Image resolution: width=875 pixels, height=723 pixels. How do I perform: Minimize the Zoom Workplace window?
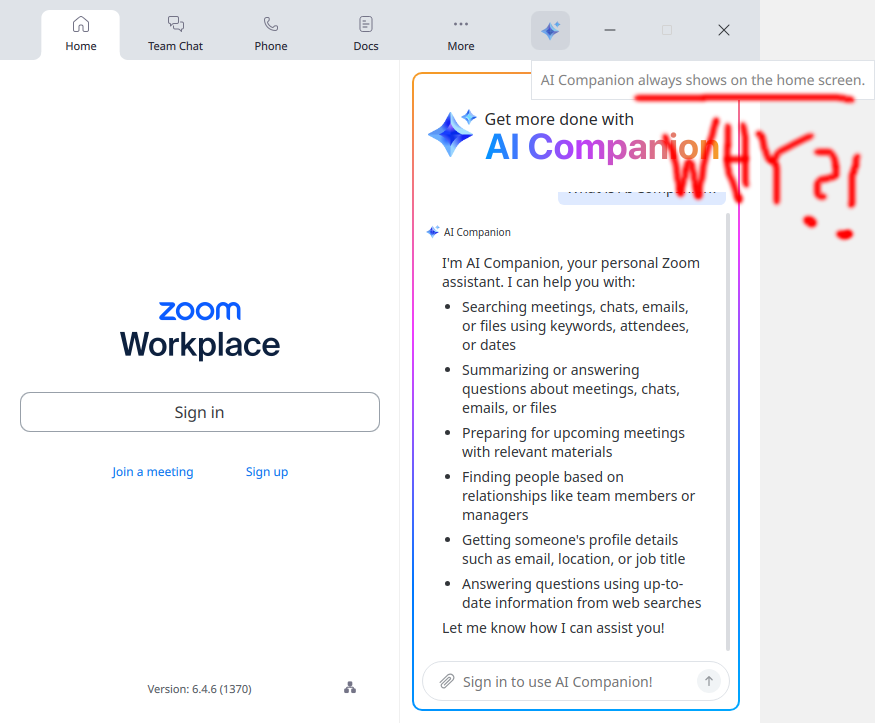pyautogui.click(x=610, y=30)
